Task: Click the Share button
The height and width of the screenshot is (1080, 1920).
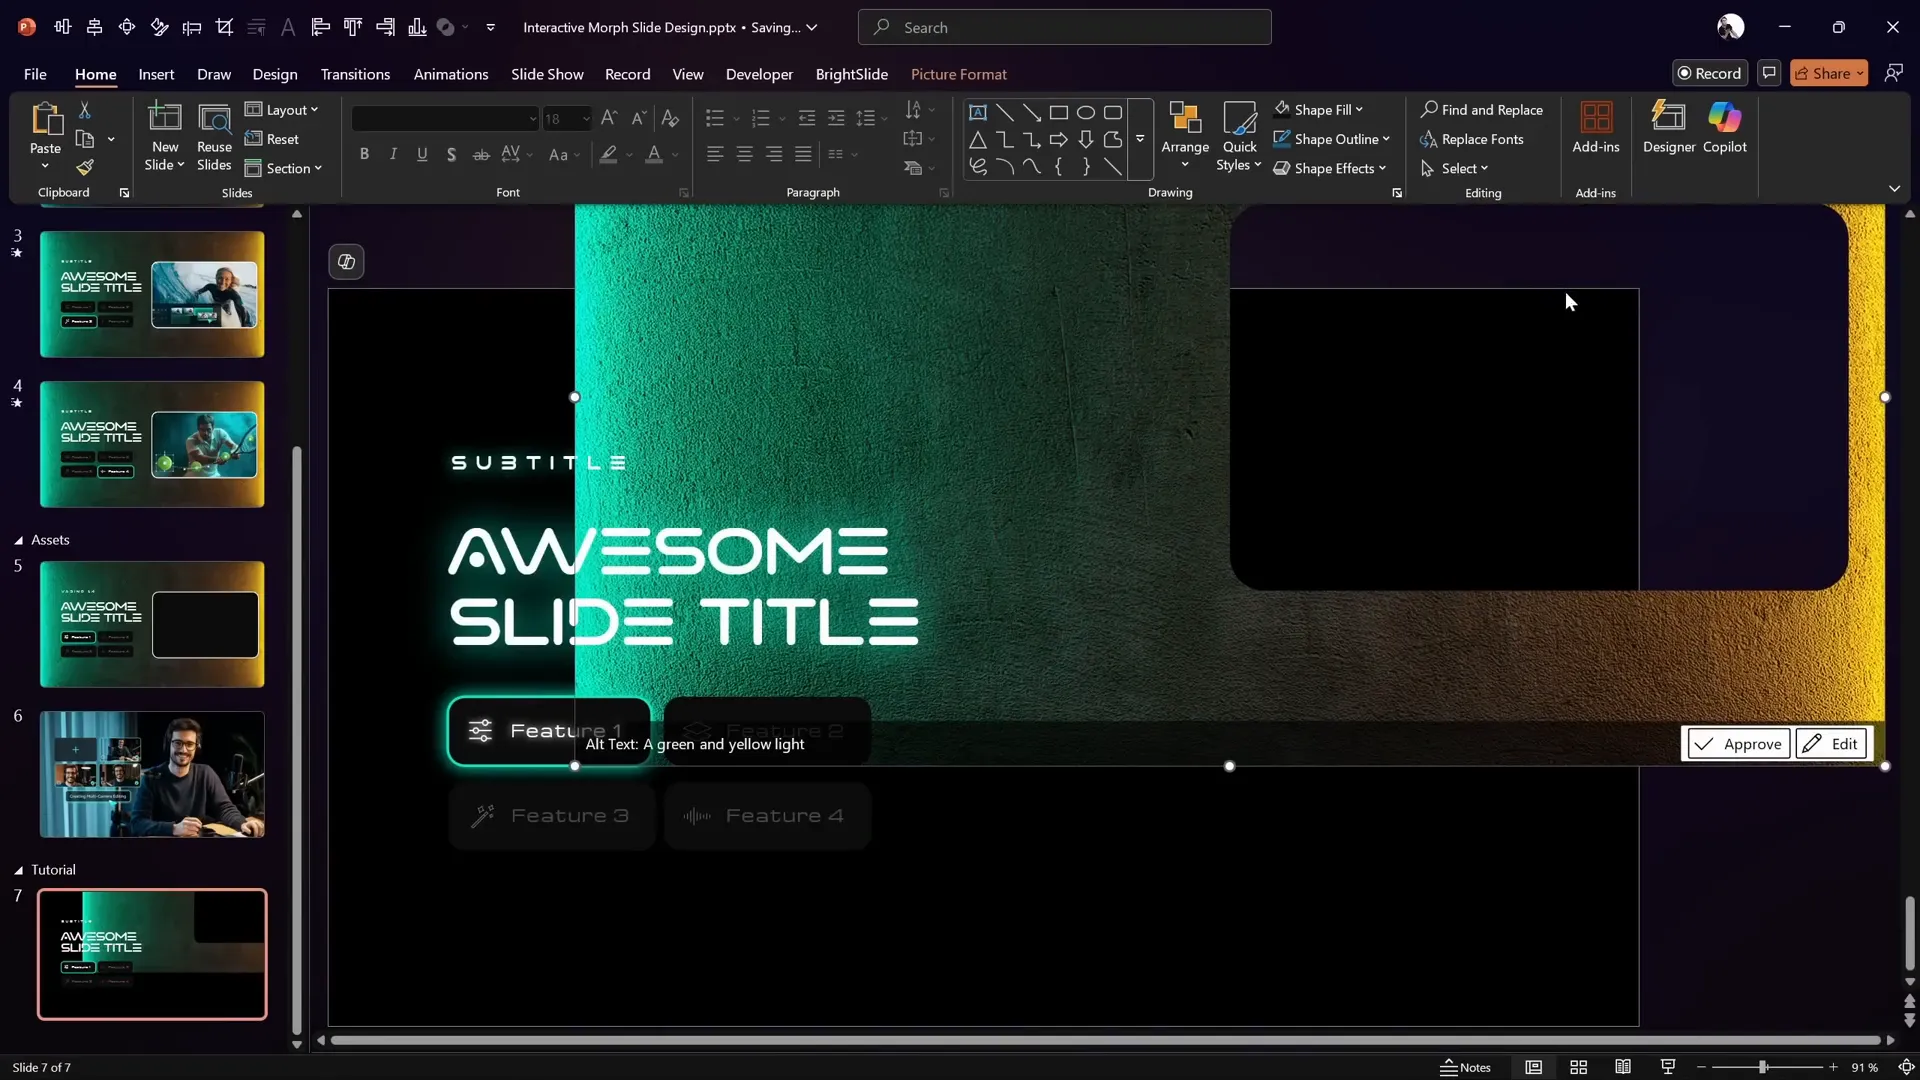Action: [1828, 73]
